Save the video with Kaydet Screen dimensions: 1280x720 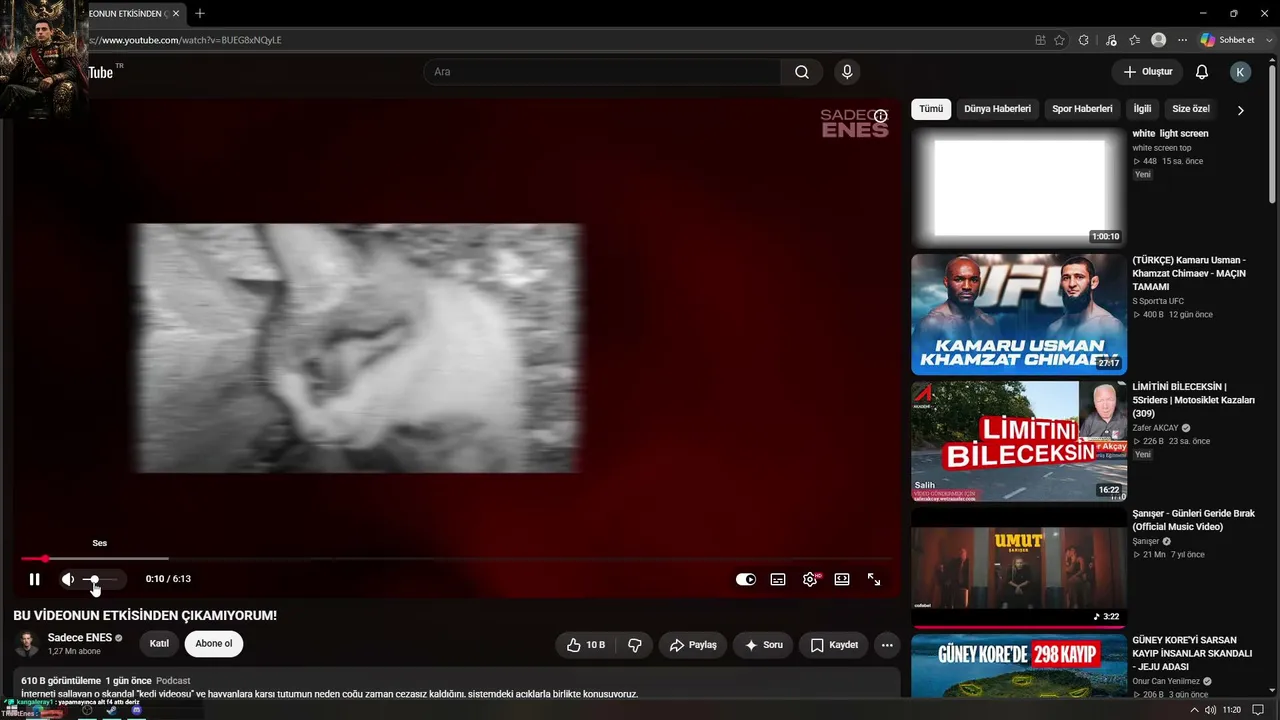click(834, 645)
